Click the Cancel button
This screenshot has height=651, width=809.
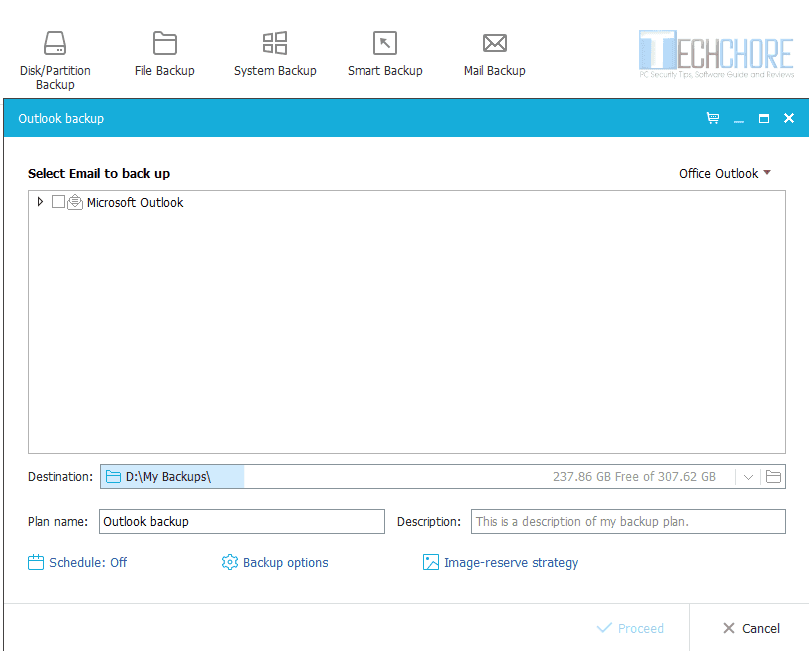[751, 628]
